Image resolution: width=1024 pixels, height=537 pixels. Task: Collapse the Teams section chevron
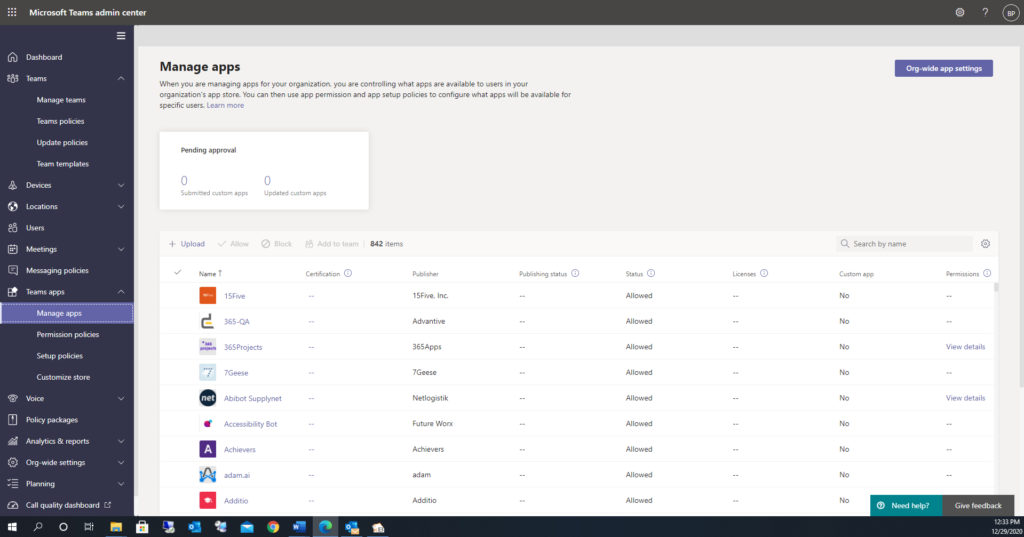(x=121, y=78)
